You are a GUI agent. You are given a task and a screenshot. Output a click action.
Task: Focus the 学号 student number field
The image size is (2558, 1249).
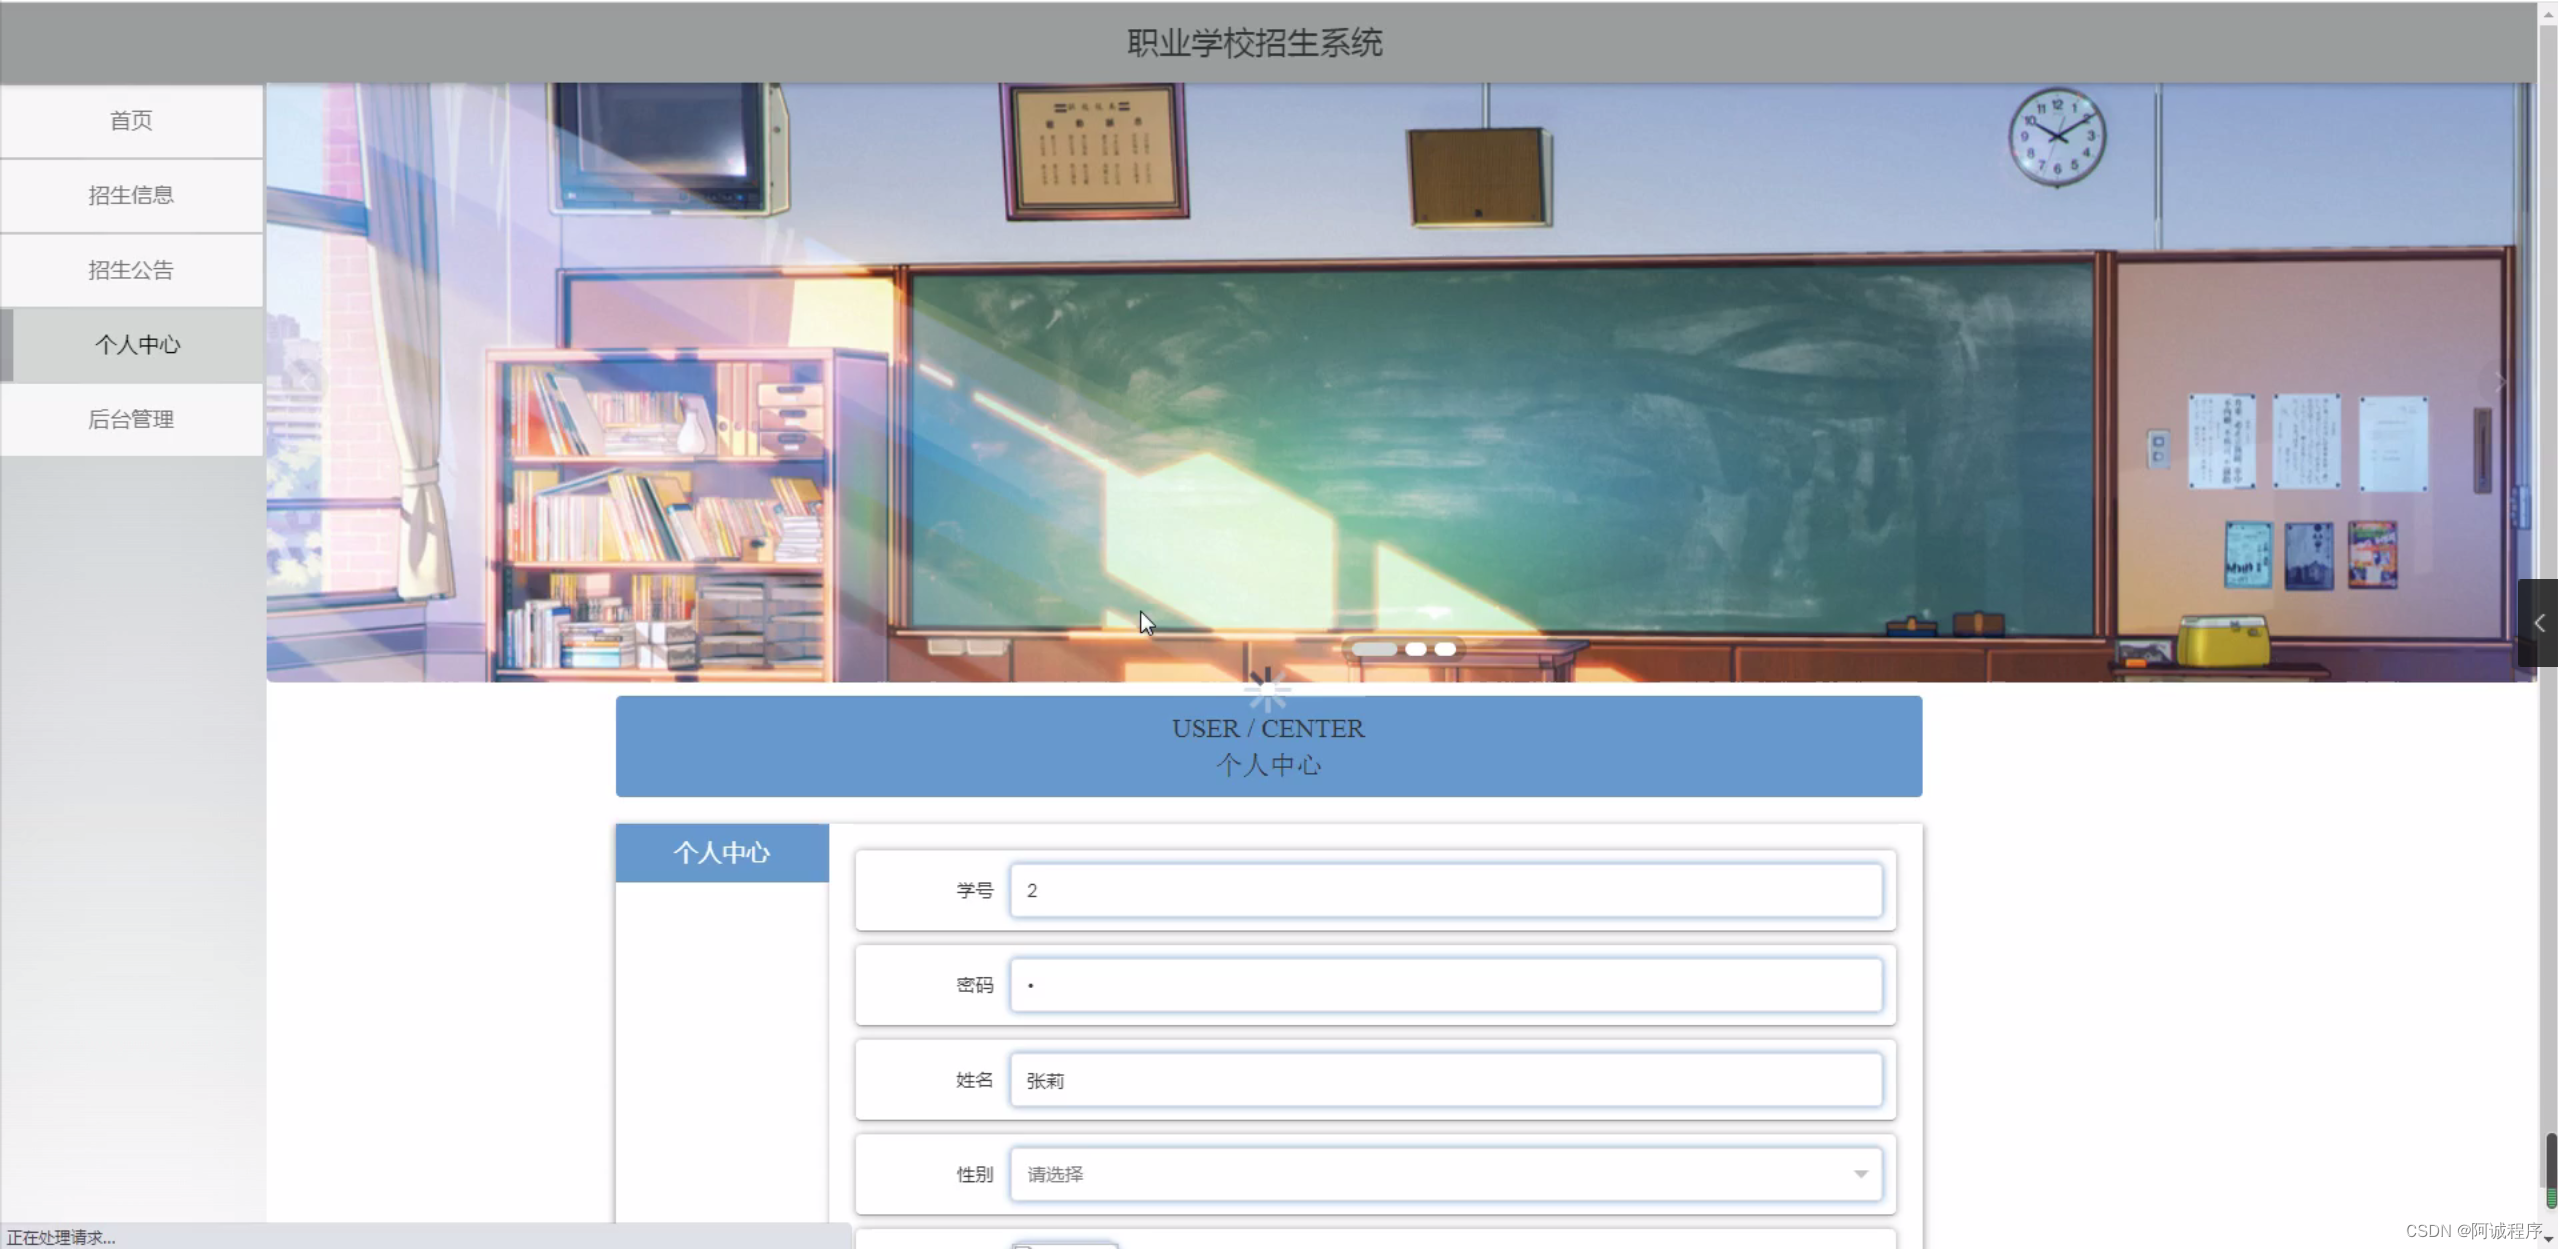[1445, 890]
